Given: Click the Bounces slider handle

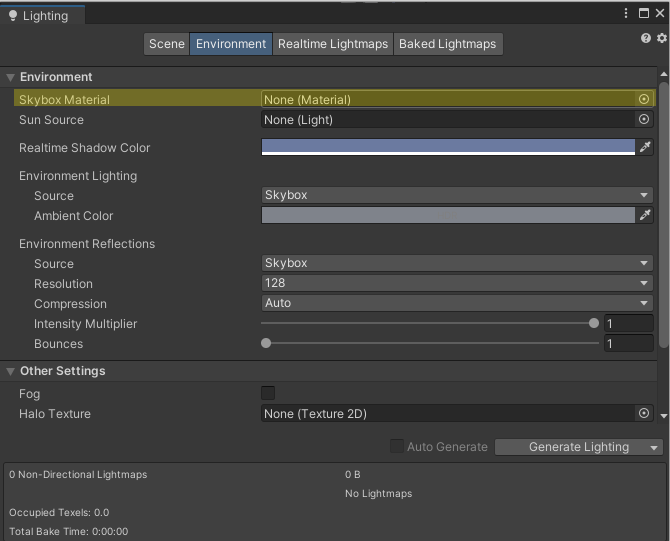Looking at the screenshot, I should click(x=266, y=343).
